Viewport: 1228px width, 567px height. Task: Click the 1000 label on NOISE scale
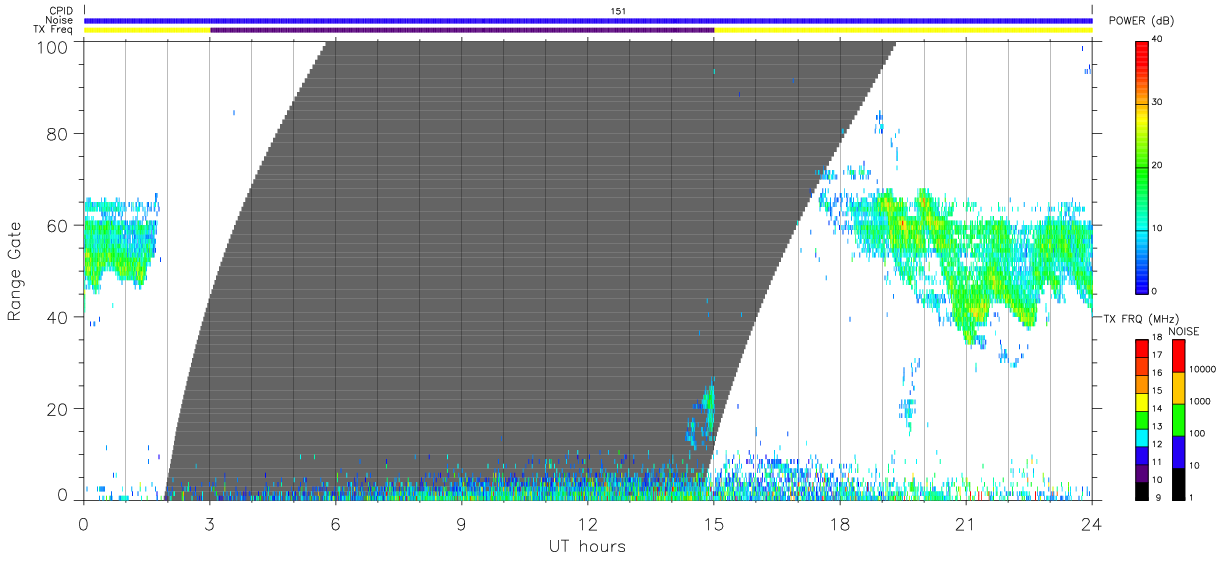(1201, 401)
